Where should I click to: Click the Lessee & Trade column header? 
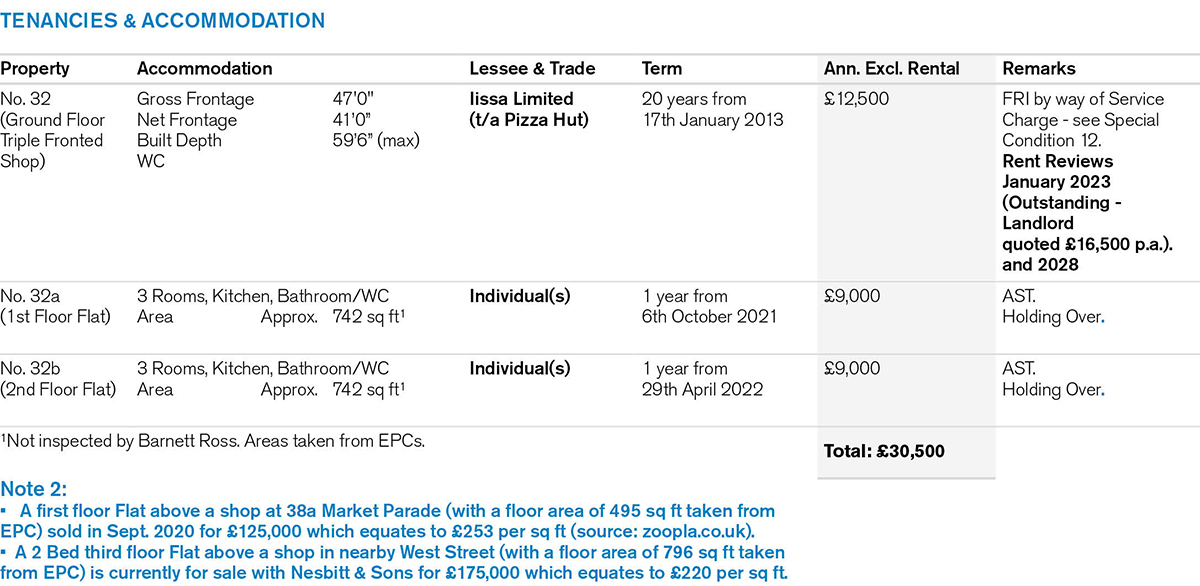532,69
